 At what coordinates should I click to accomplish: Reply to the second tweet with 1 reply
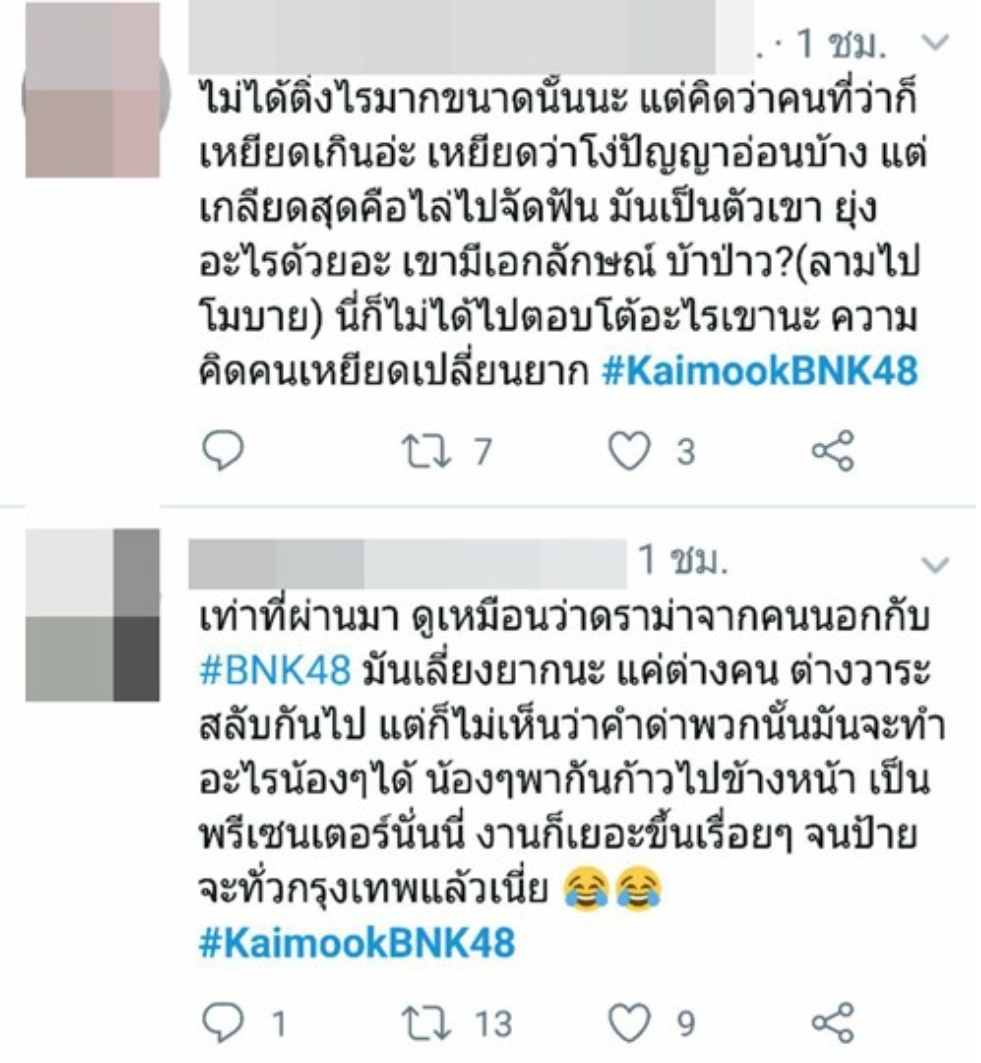tap(223, 1022)
